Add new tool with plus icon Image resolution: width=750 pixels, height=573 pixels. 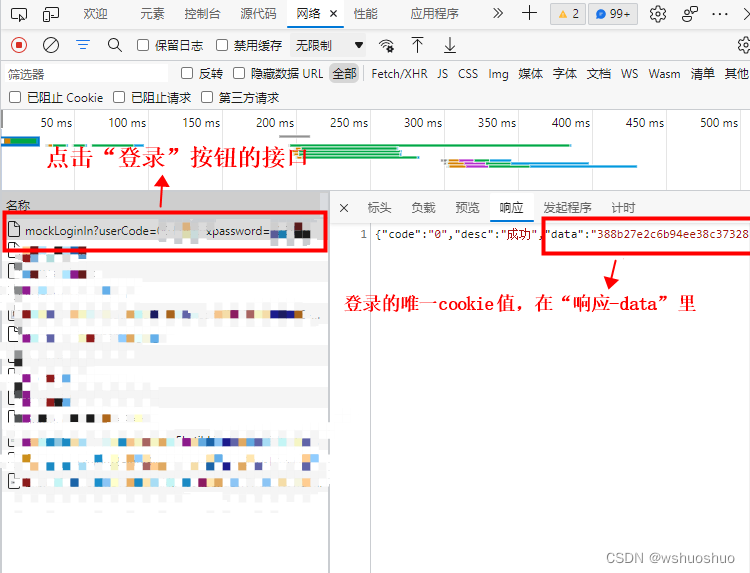[529, 13]
